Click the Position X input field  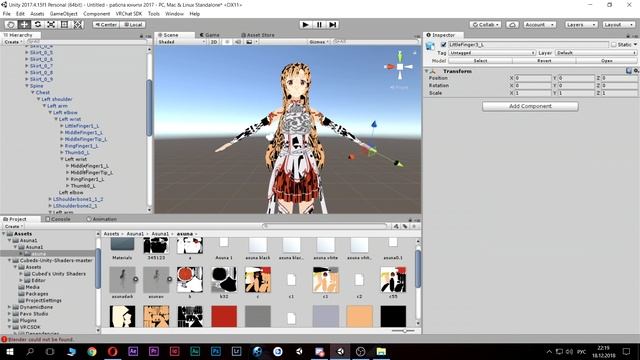(x=533, y=78)
